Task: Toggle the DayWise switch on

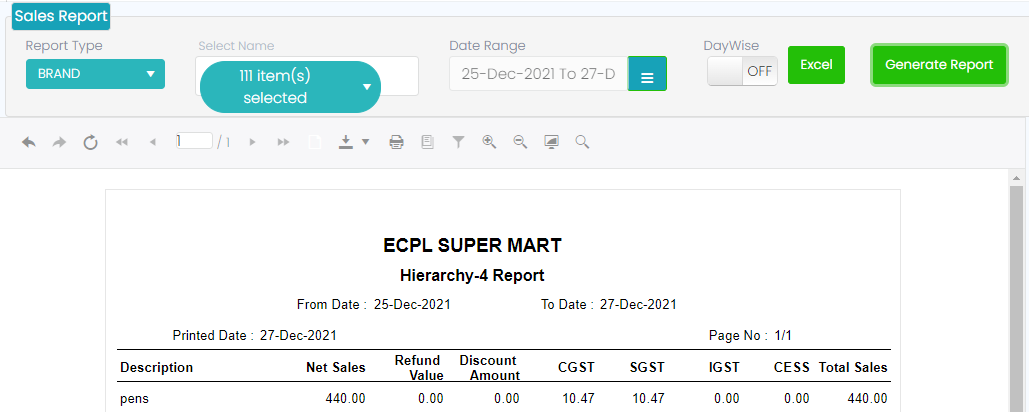Action: coord(742,71)
